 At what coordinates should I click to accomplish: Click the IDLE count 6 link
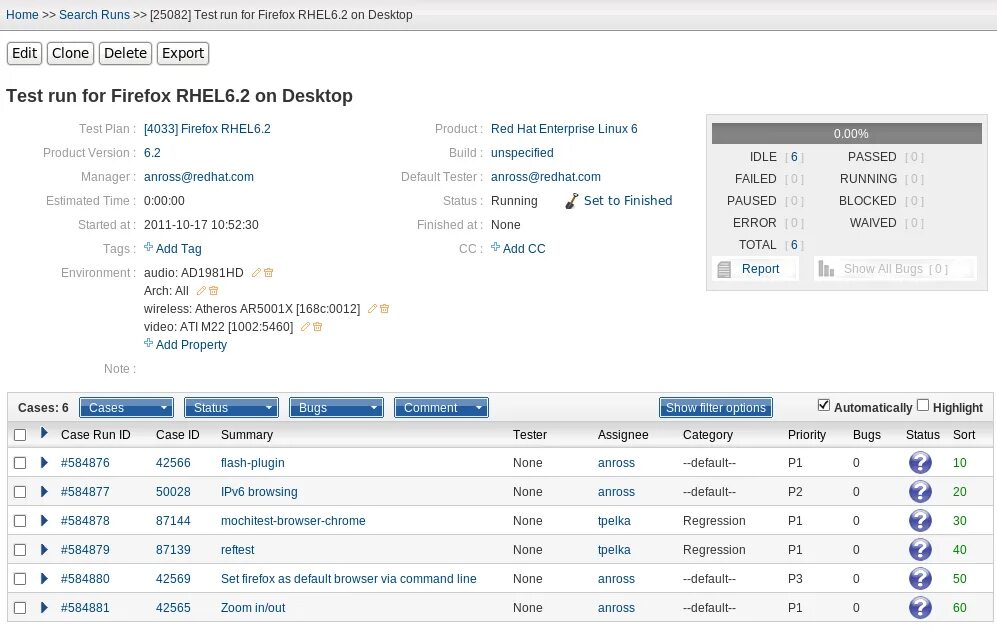794,157
